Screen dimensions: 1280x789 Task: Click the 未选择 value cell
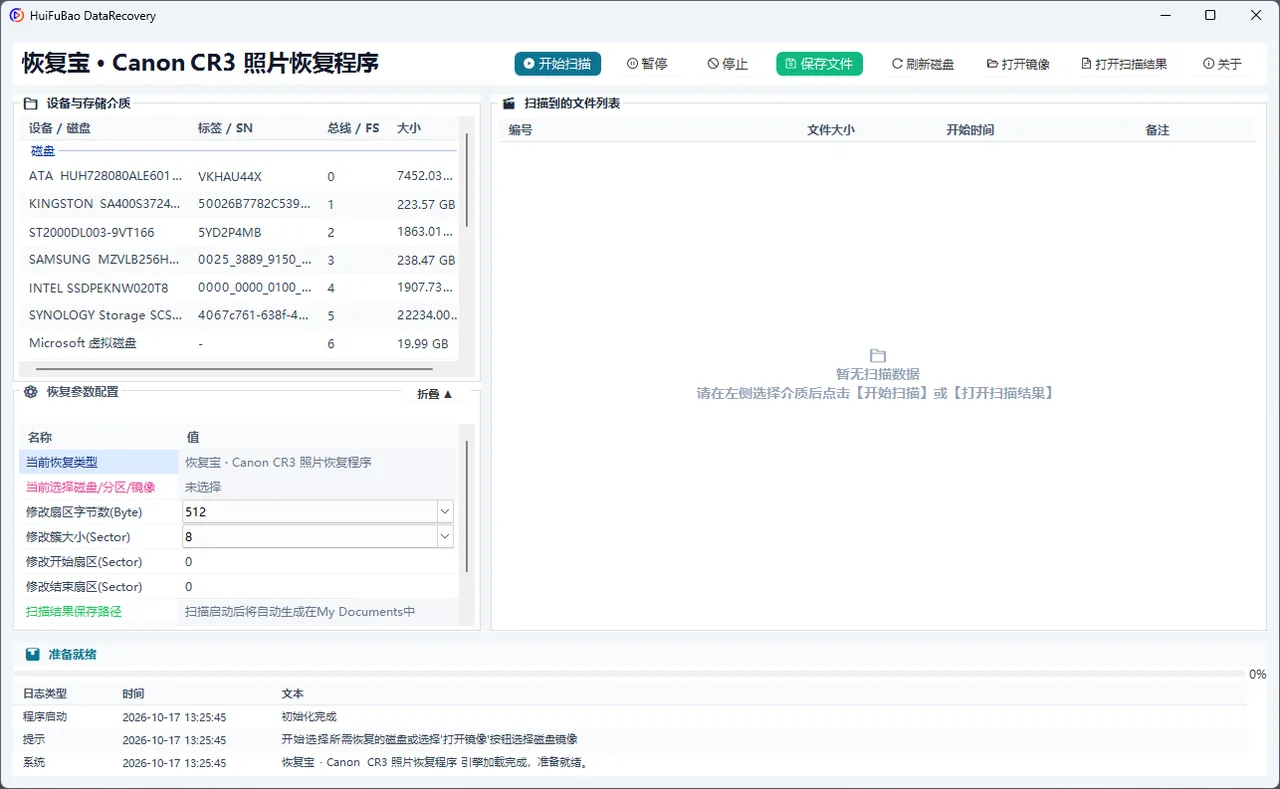pyautogui.click(x=203, y=487)
